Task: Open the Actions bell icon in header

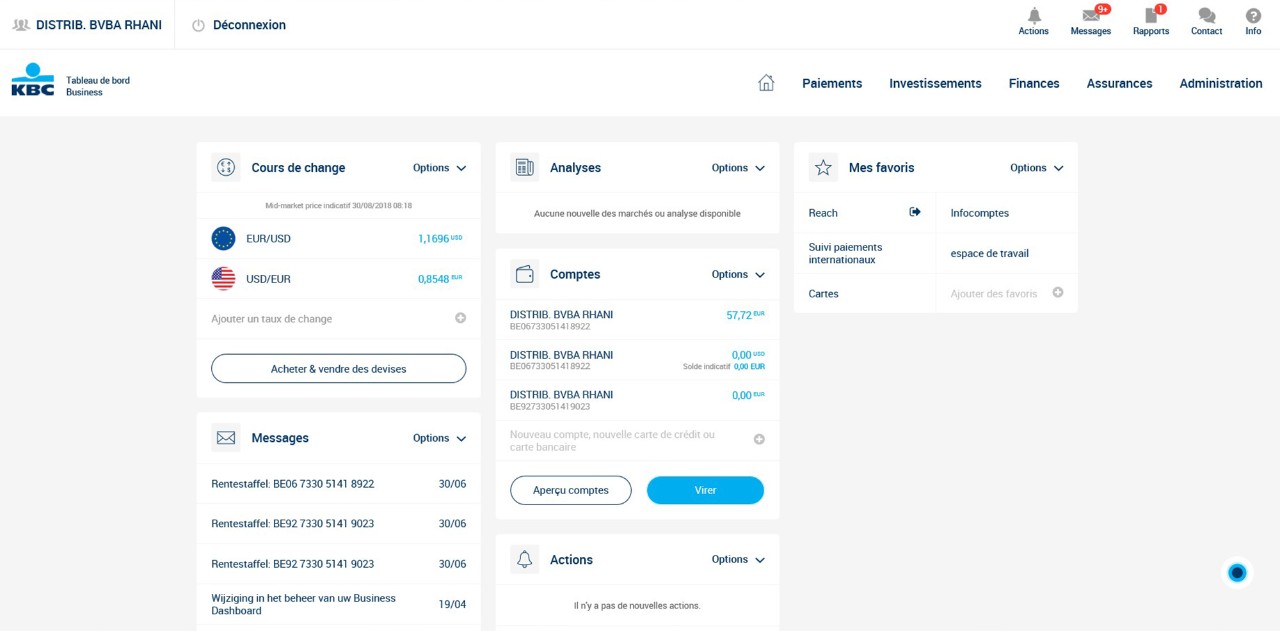Action: coord(1034,16)
